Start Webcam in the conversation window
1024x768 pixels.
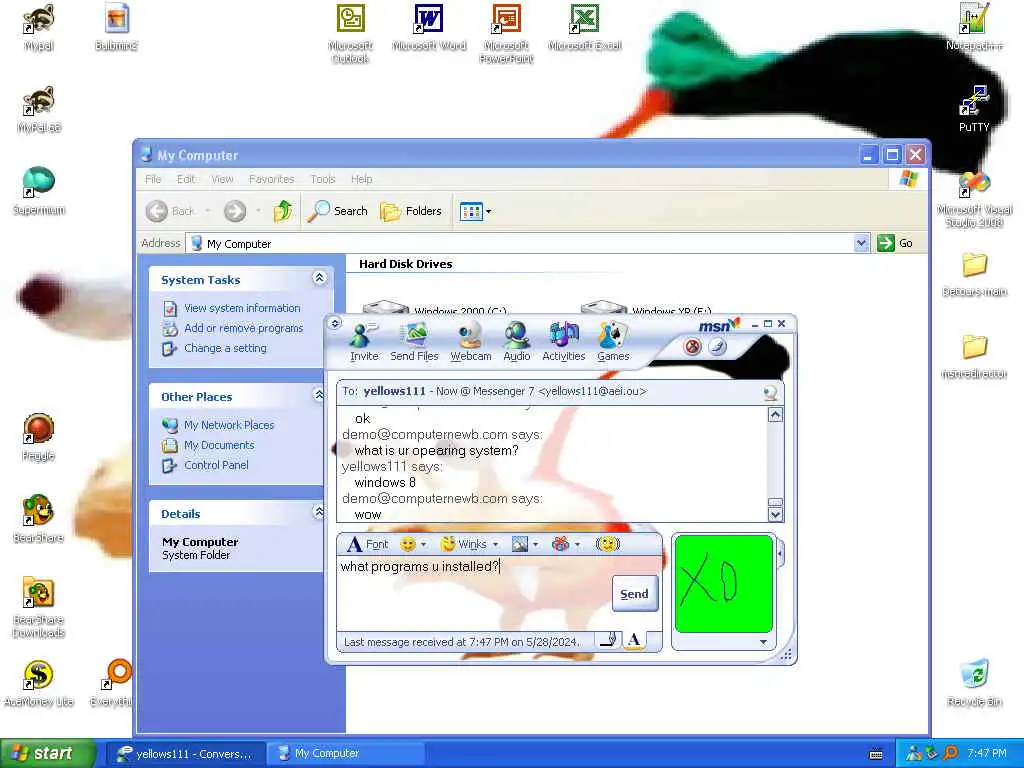click(x=470, y=342)
